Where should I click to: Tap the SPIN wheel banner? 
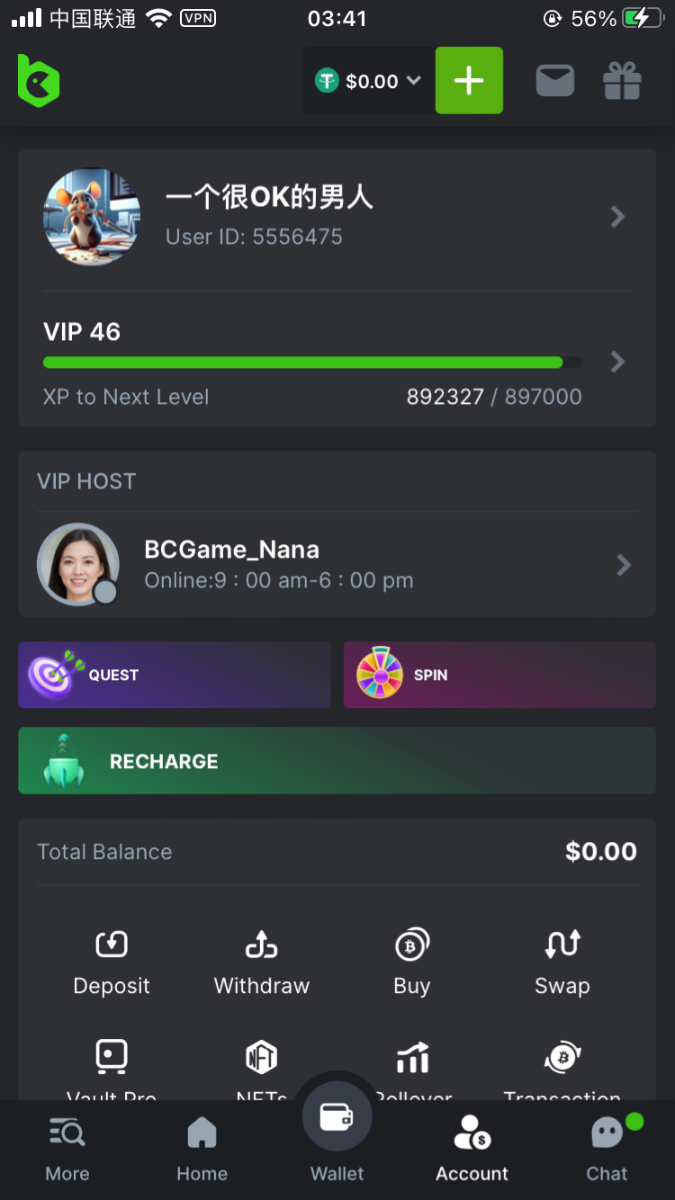pos(499,675)
